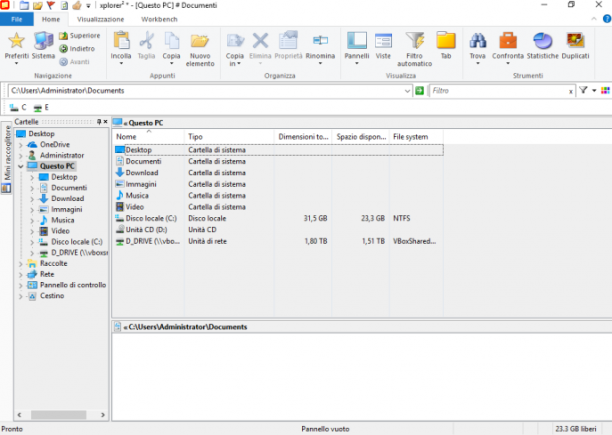Activate the Filtro automatico funnel icon
Screen dimensions: 612x435
point(415,40)
